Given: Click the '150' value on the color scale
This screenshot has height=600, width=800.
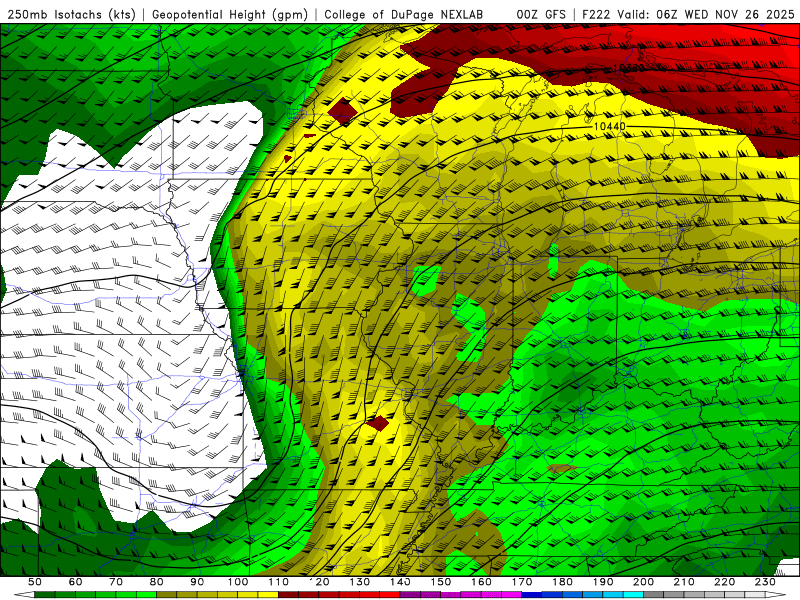Looking at the screenshot, I should (441, 582).
